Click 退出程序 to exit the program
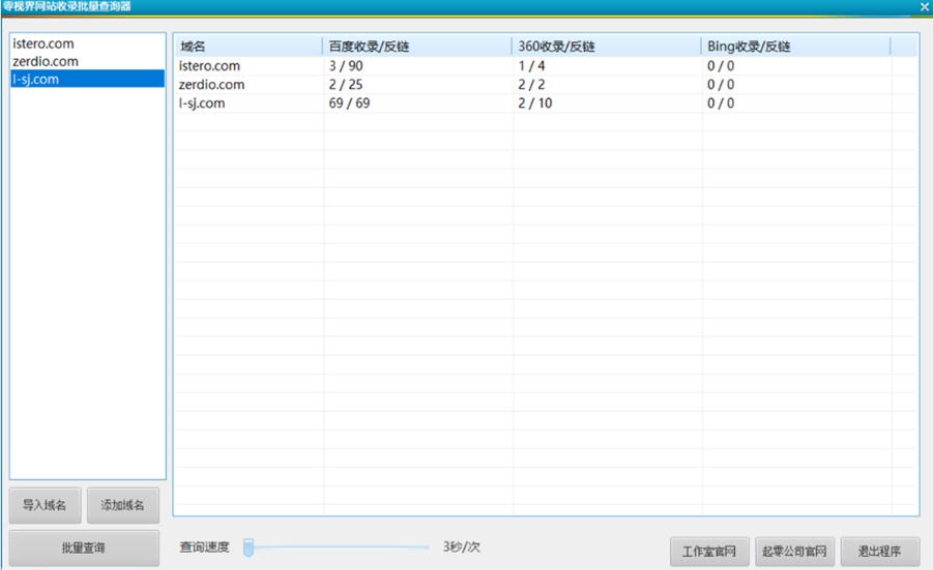This screenshot has height=570, width=934. [879, 551]
